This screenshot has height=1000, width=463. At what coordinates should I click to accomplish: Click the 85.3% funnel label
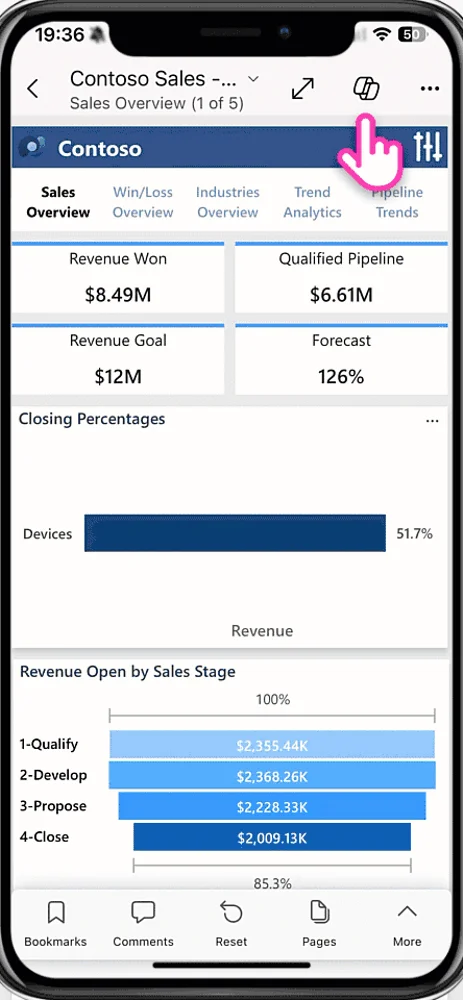pos(272,883)
